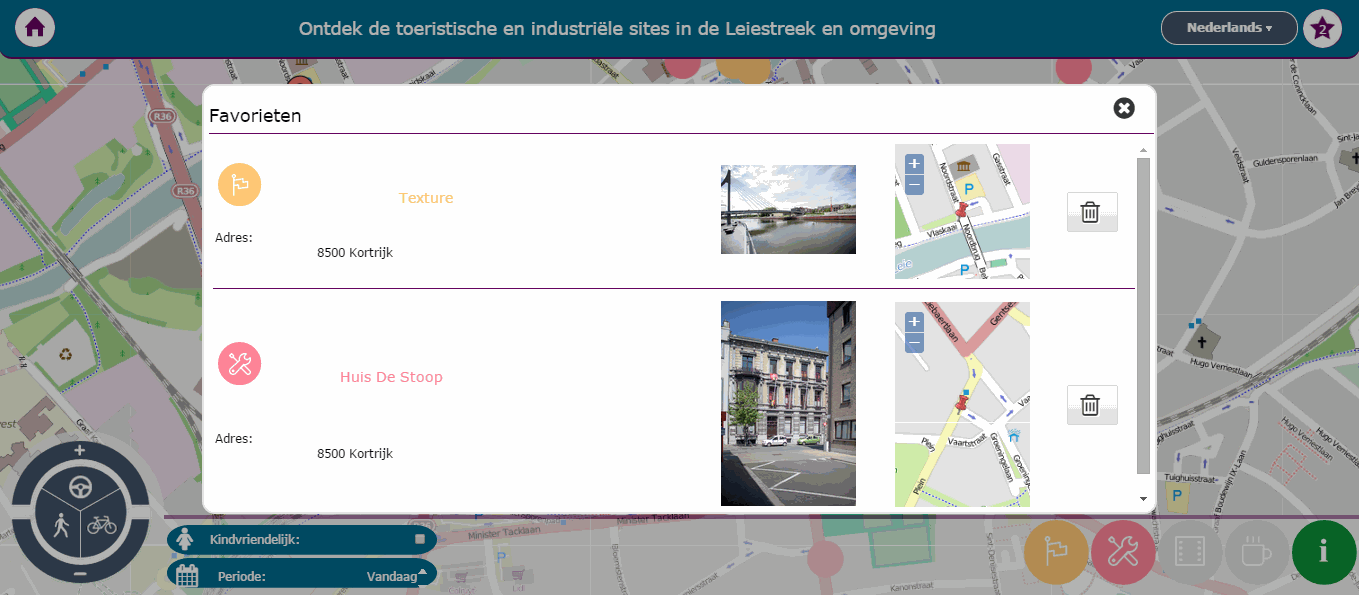View the Texture bridge photo
This screenshot has width=1359, height=595.
[x=788, y=209]
